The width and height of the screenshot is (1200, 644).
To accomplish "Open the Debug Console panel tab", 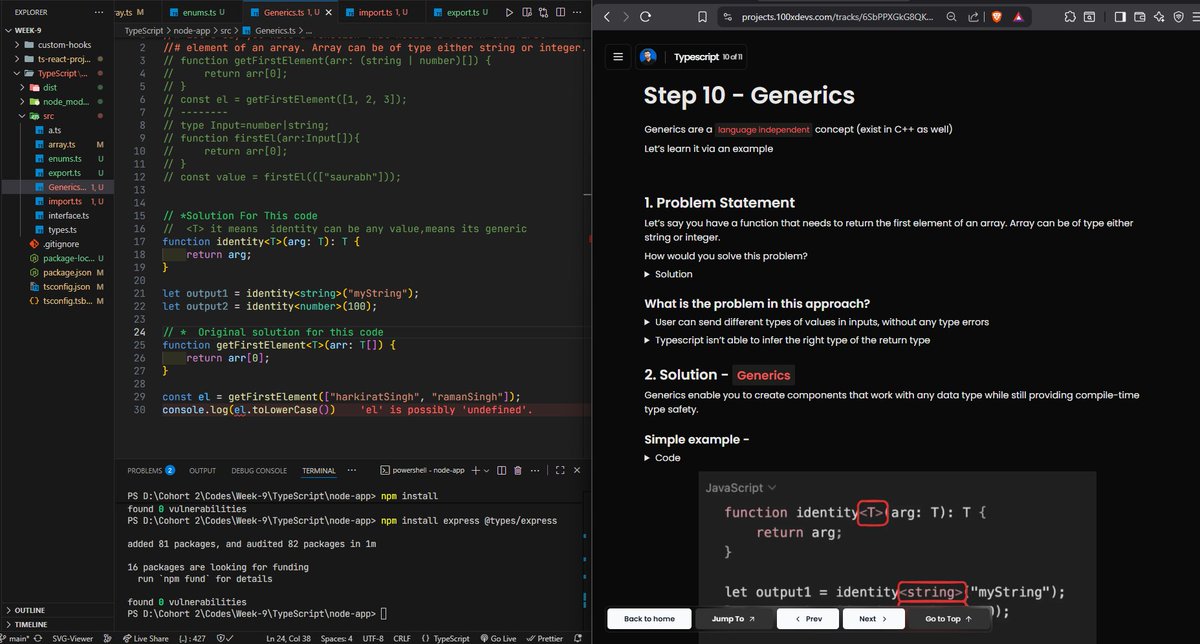I will pyautogui.click(x=258, y=470).
